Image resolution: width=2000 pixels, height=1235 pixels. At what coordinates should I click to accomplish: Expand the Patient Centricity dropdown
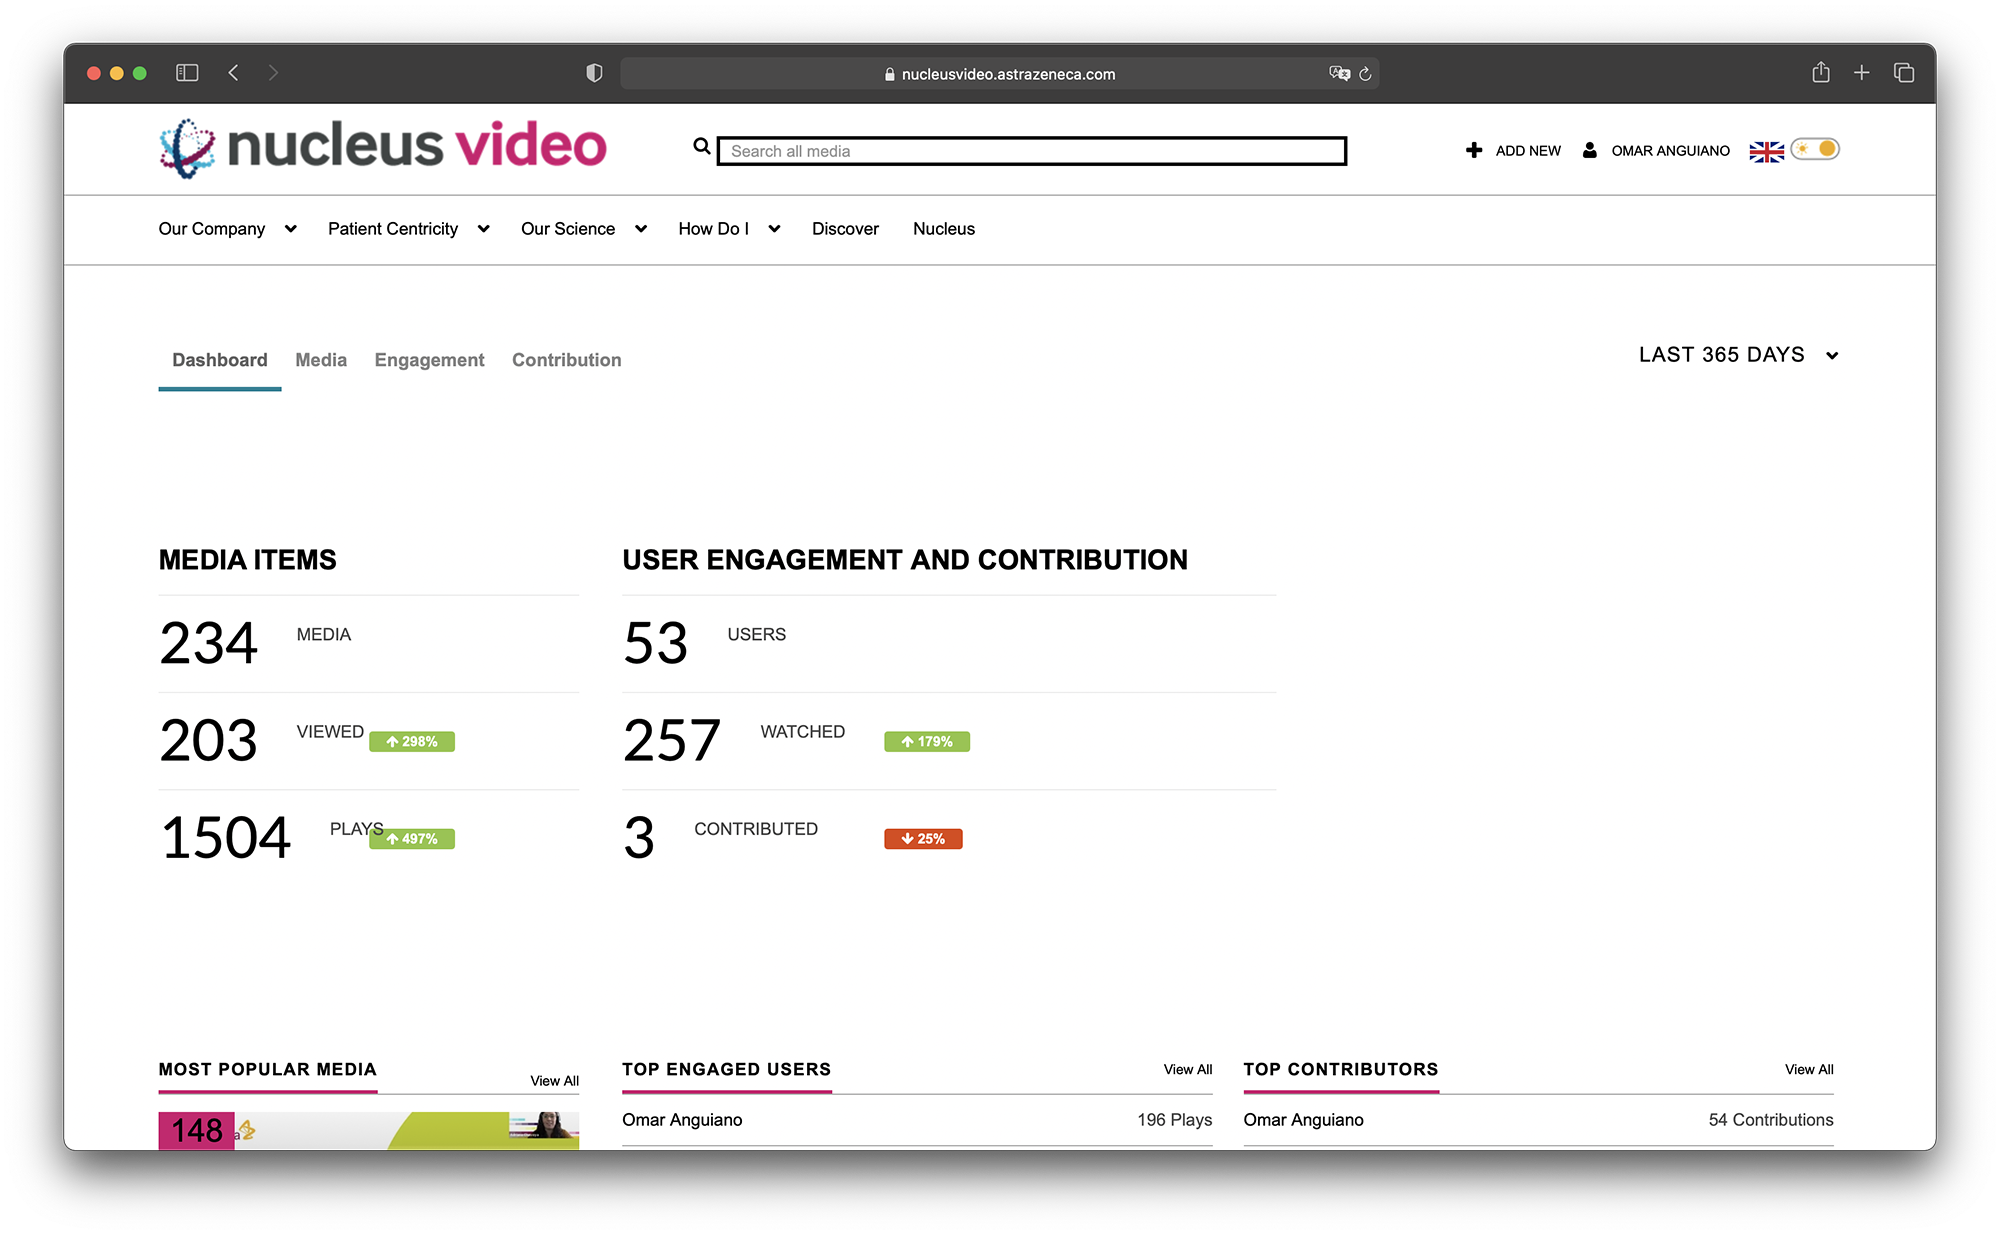click(408, 229)
